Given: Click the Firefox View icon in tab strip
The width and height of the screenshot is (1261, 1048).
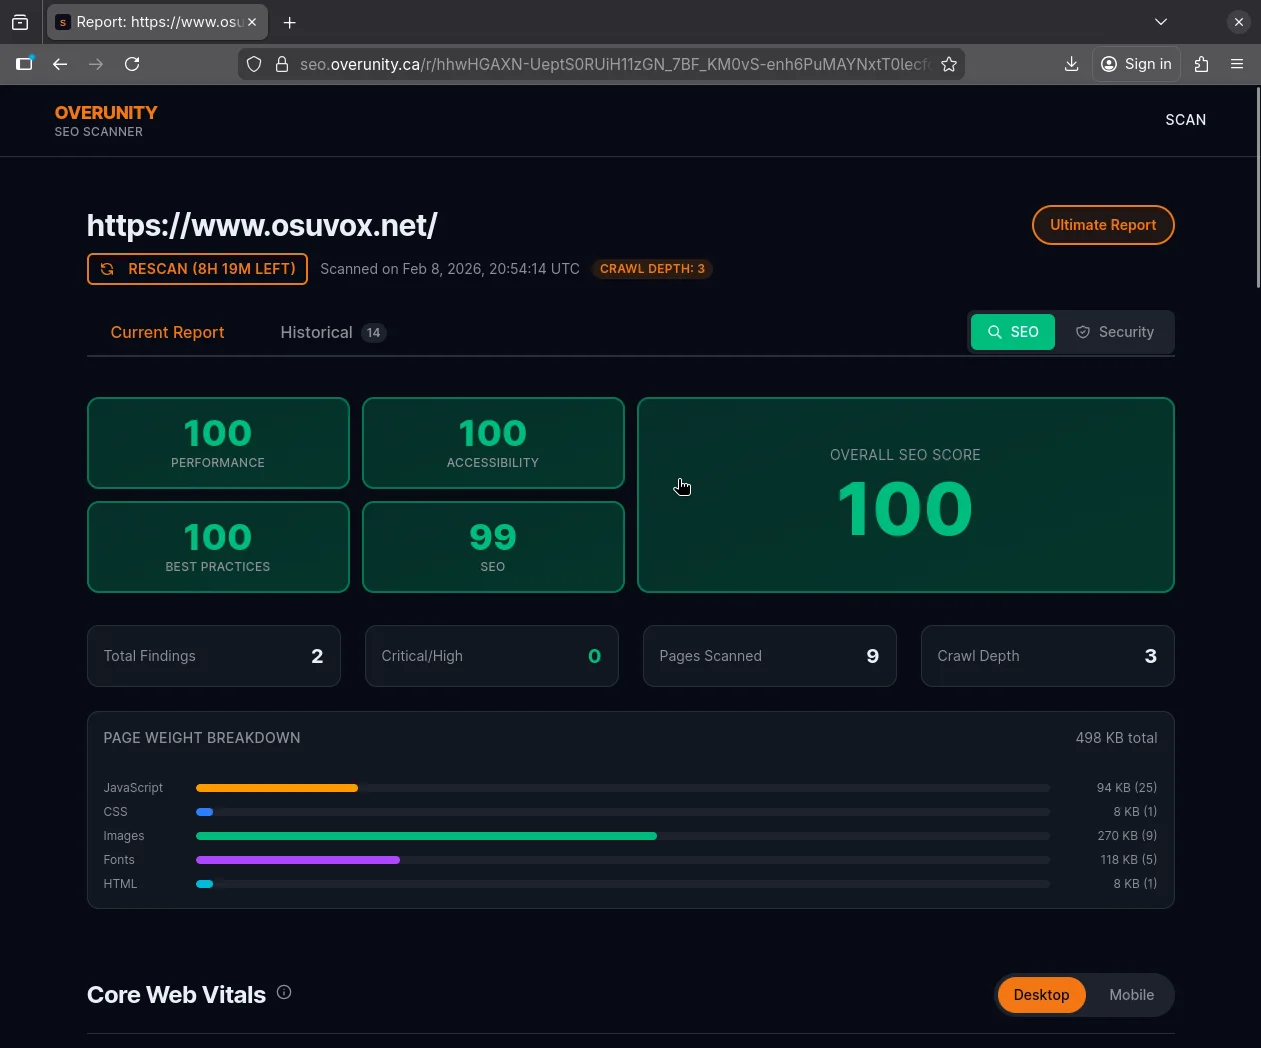Looking at the screenshot, I should pos(20,22).
